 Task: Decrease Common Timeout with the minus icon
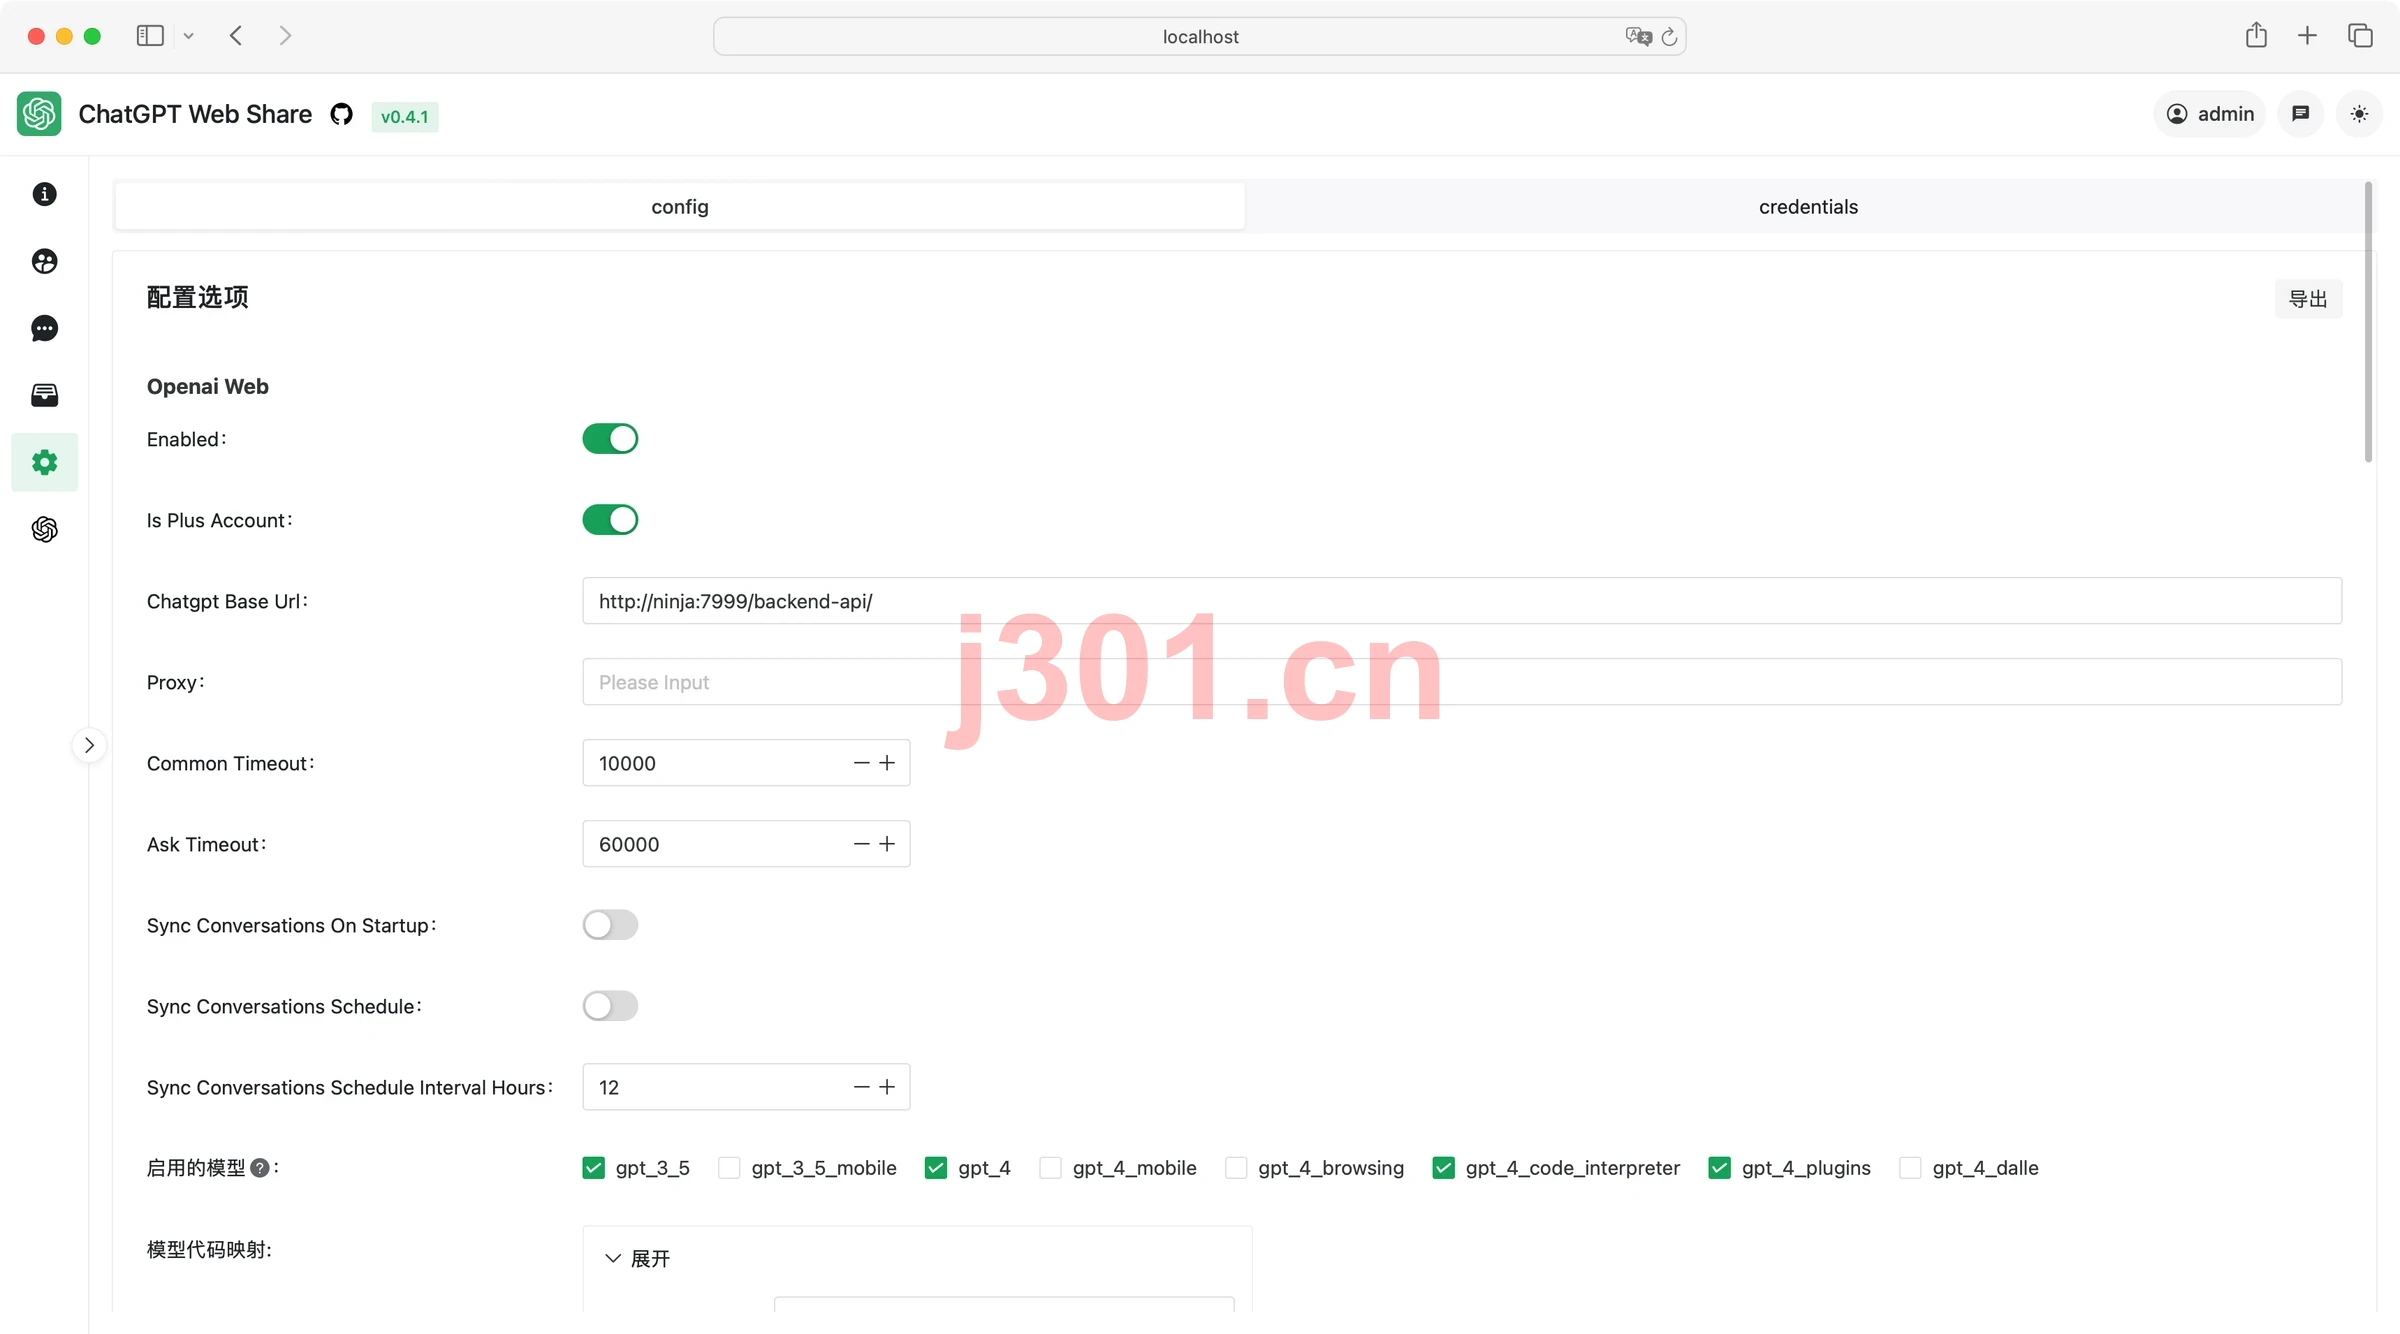(861, 763)
